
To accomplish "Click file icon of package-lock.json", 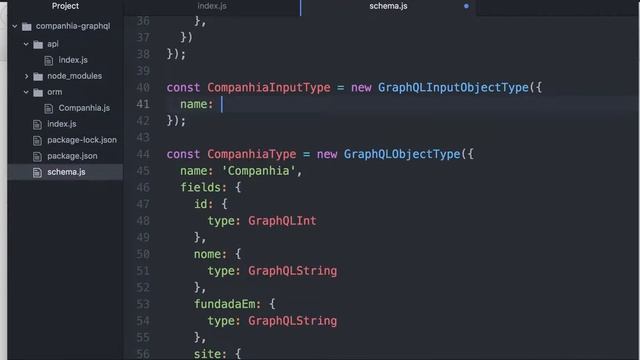I will 37,140.
